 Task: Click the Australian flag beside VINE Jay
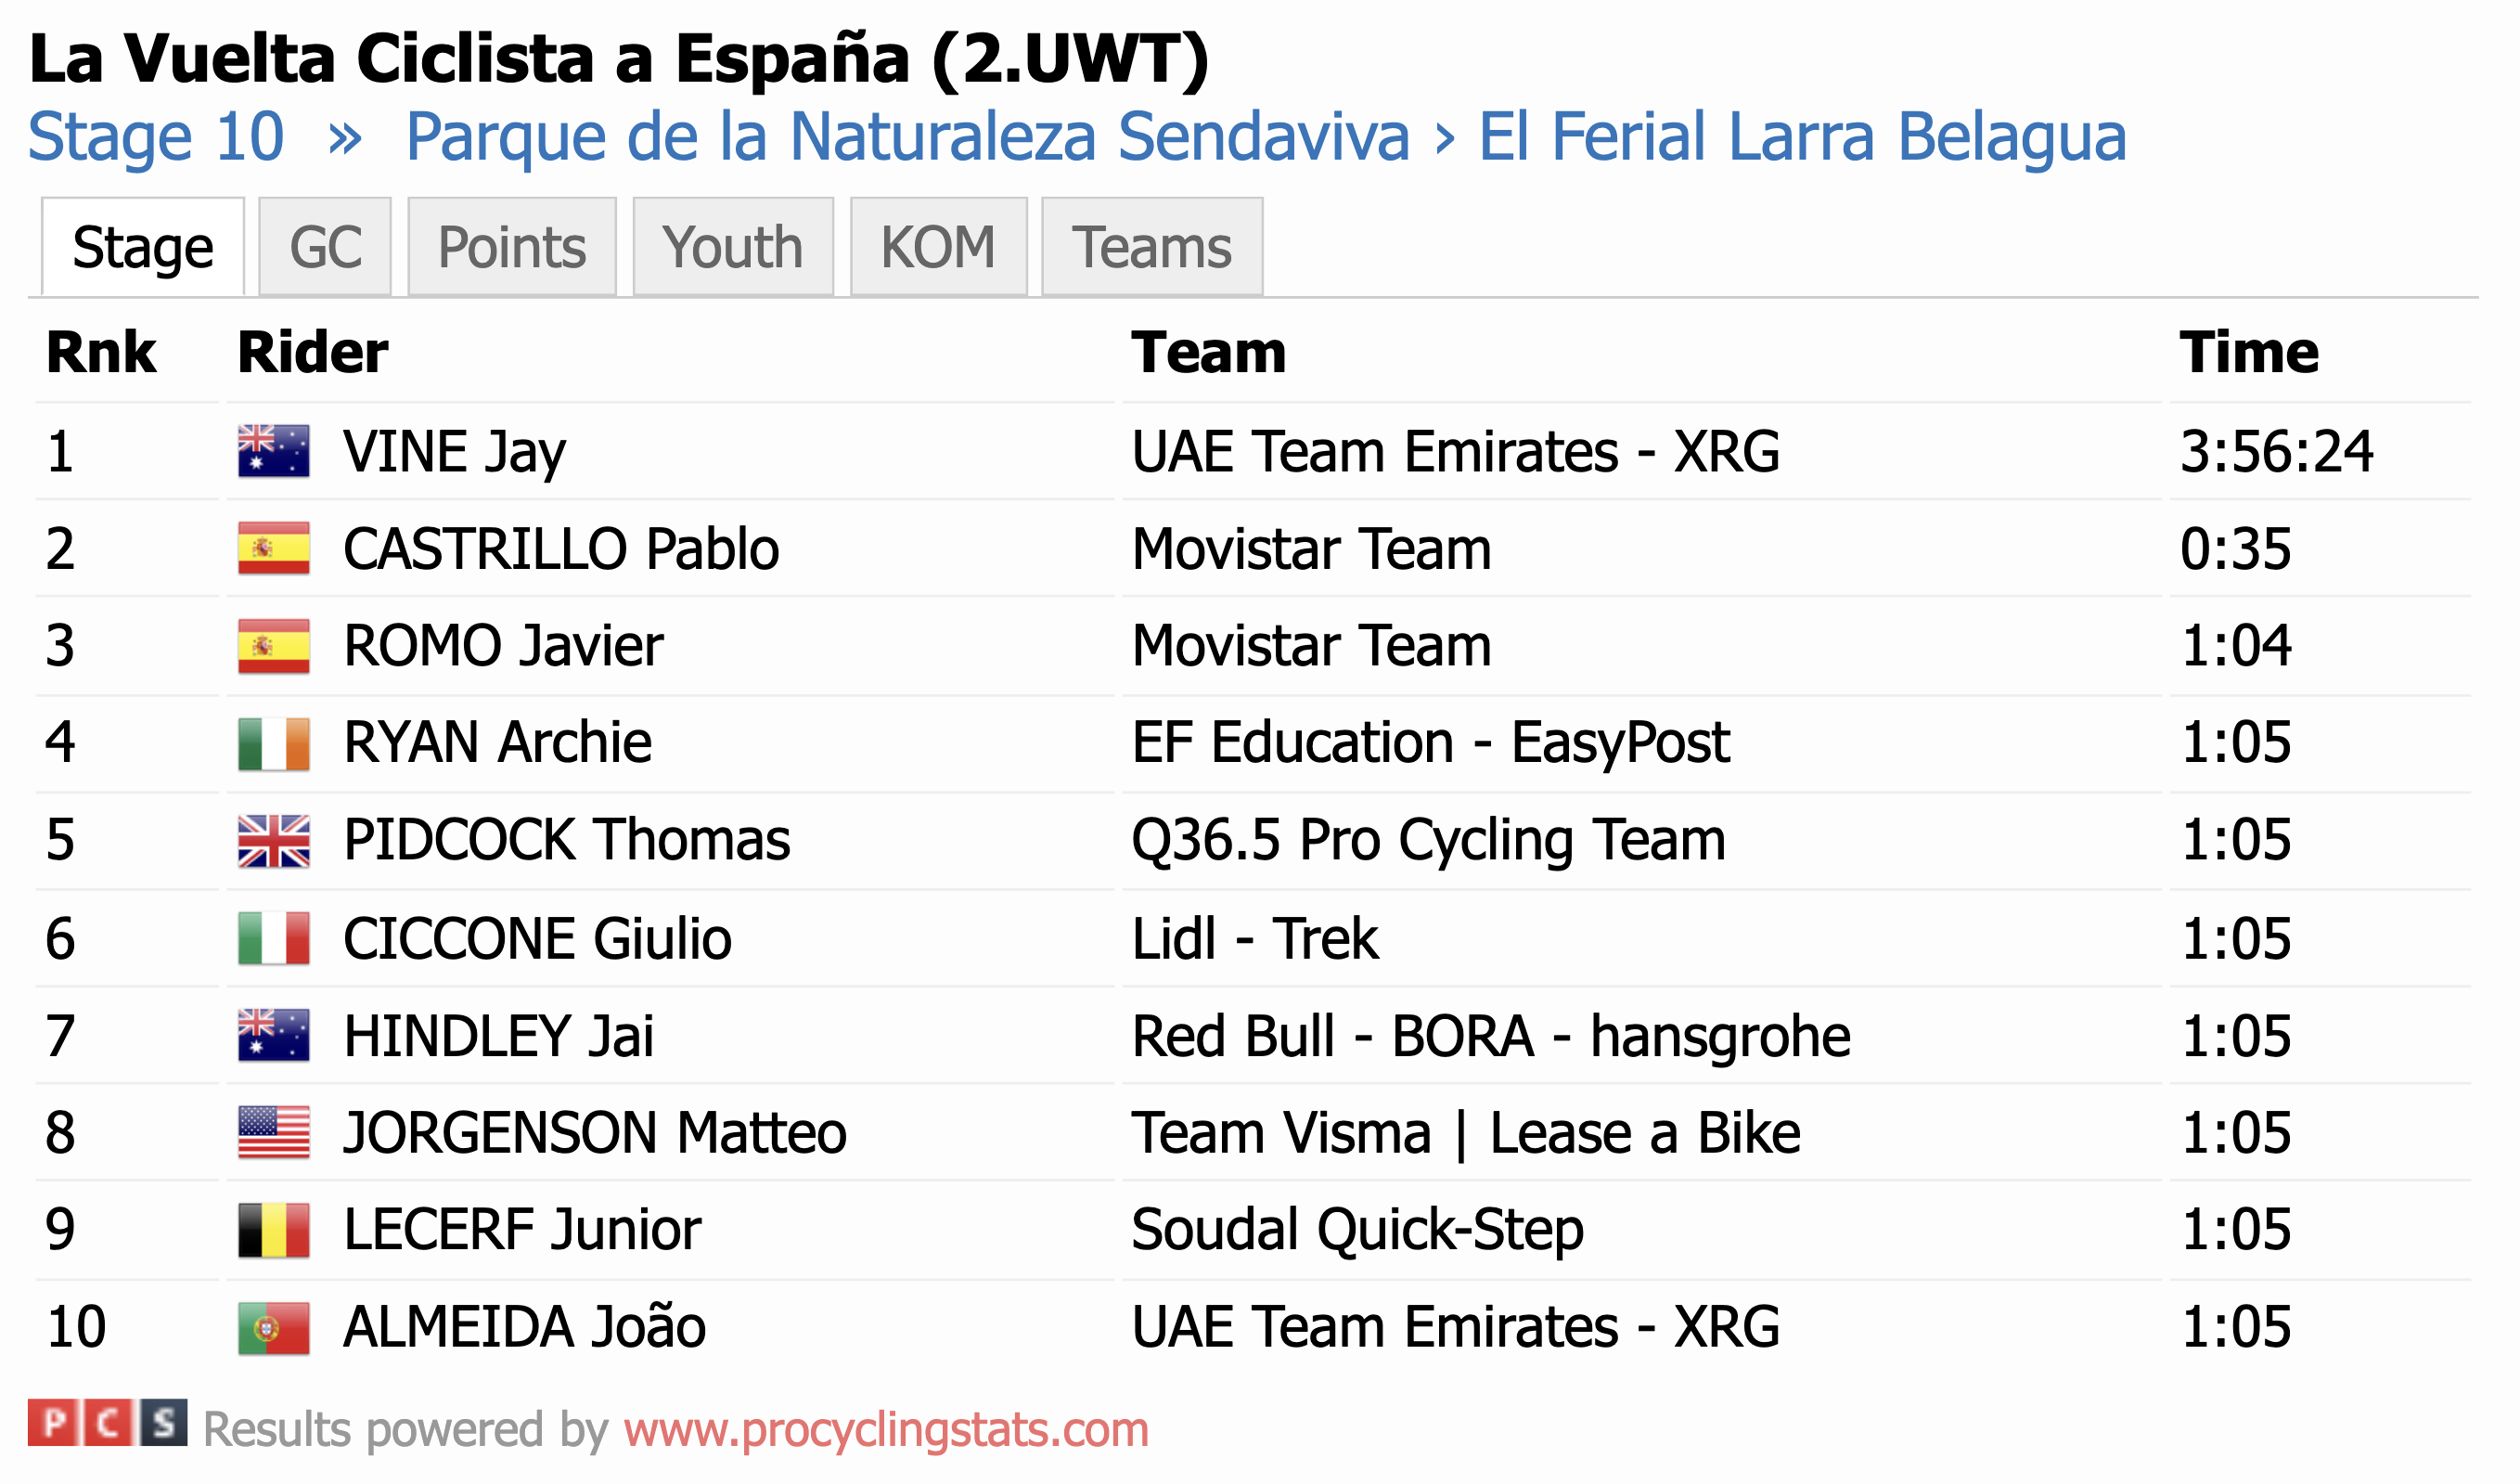(x=274, y=451)
